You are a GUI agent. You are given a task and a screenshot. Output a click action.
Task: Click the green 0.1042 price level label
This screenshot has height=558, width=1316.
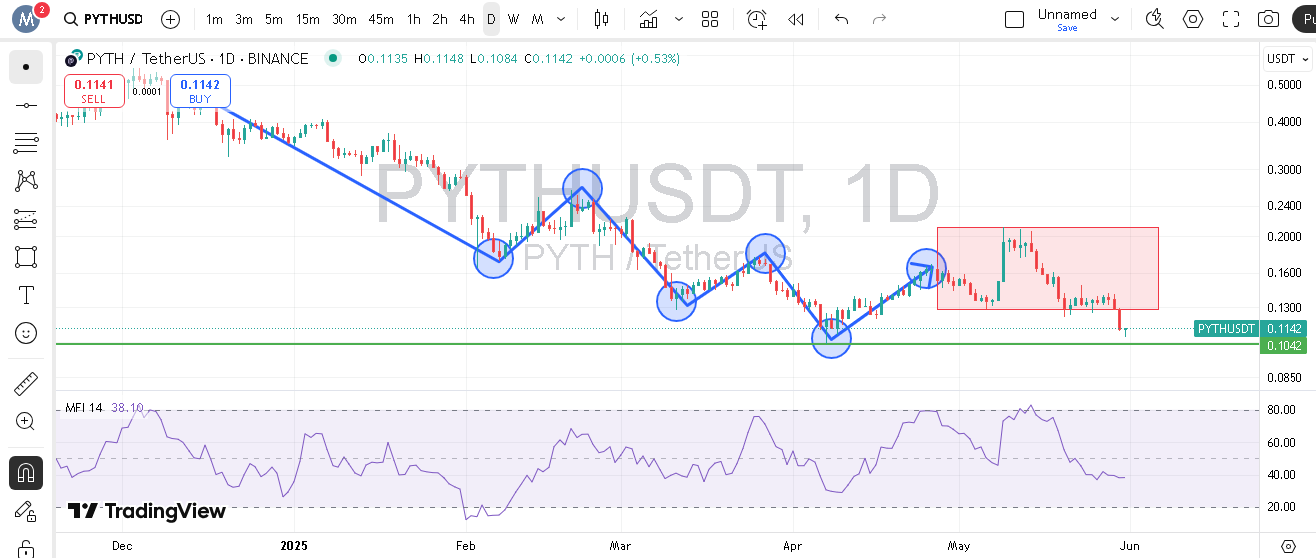click(x=1283, y=346)
